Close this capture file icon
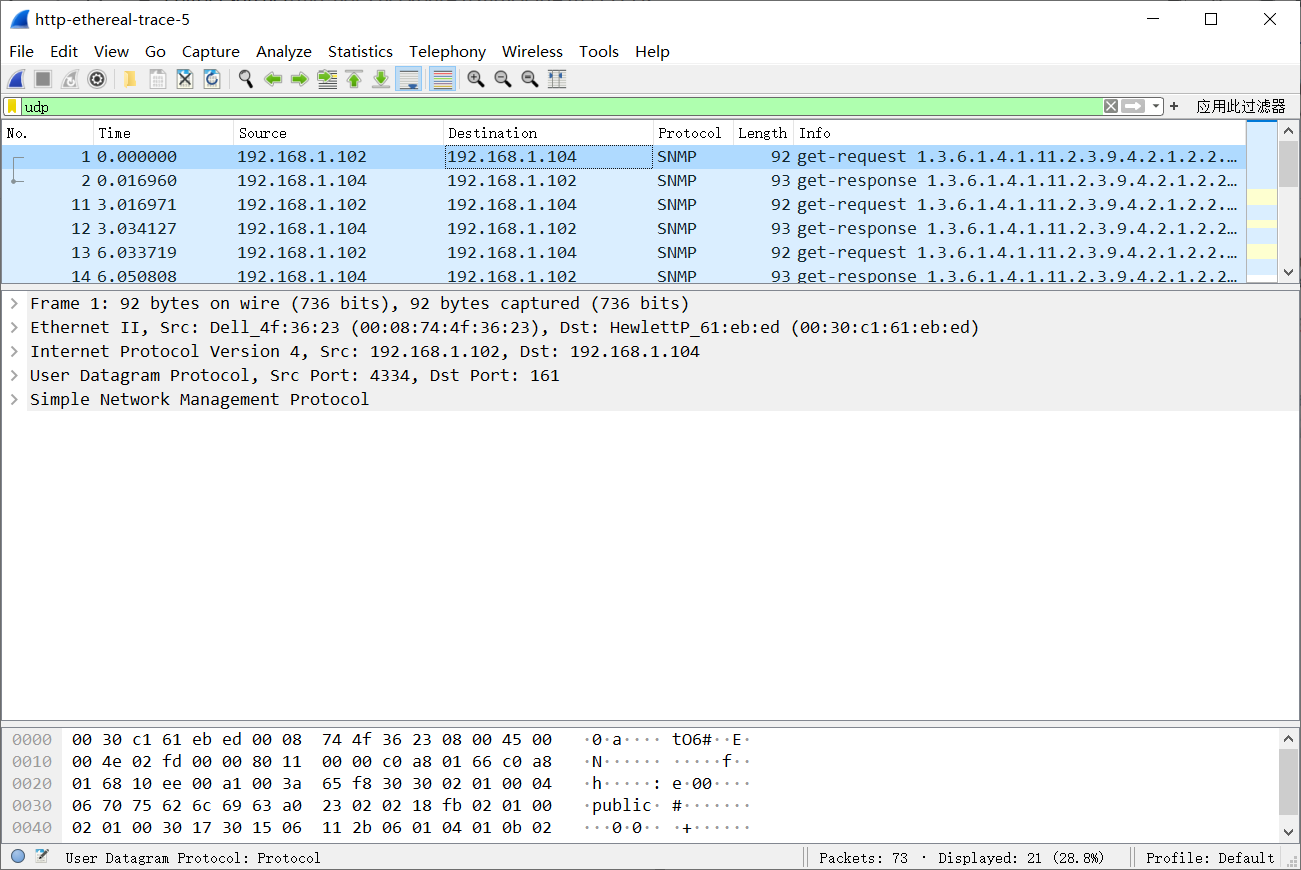The image size is (1301, 870). pos(185,79)
